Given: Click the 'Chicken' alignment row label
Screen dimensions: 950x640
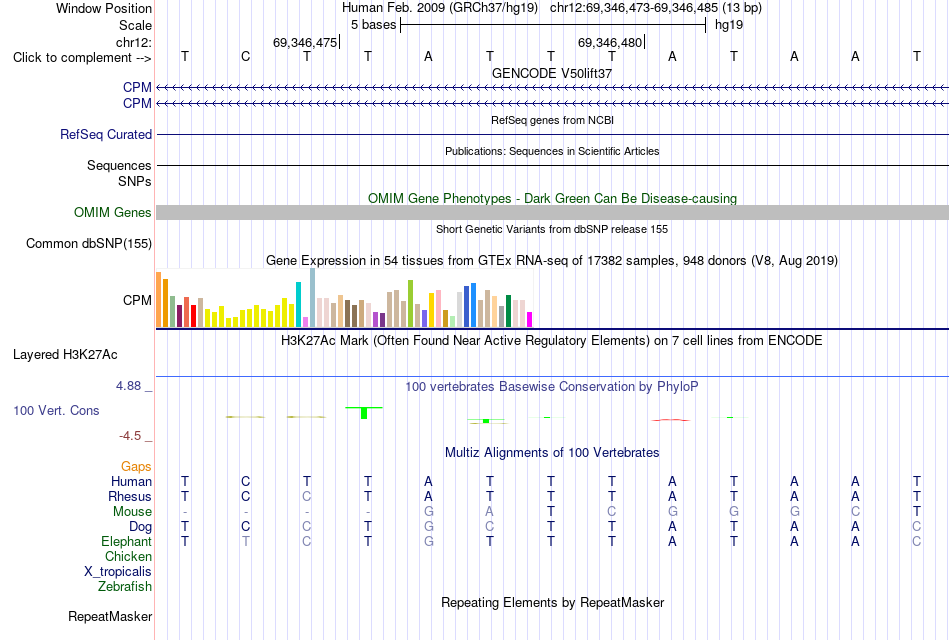Looking at the screenshot, I should [x=128, y=556].
